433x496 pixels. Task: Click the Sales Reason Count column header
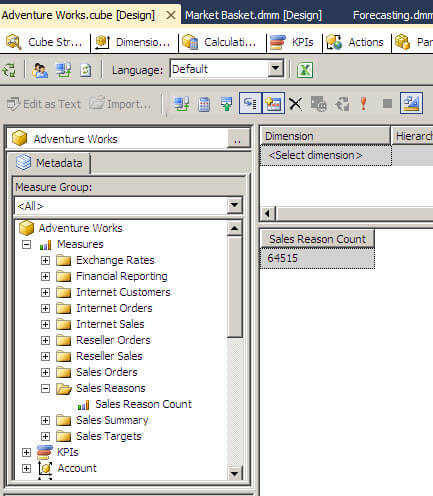[x=317, y=239]
